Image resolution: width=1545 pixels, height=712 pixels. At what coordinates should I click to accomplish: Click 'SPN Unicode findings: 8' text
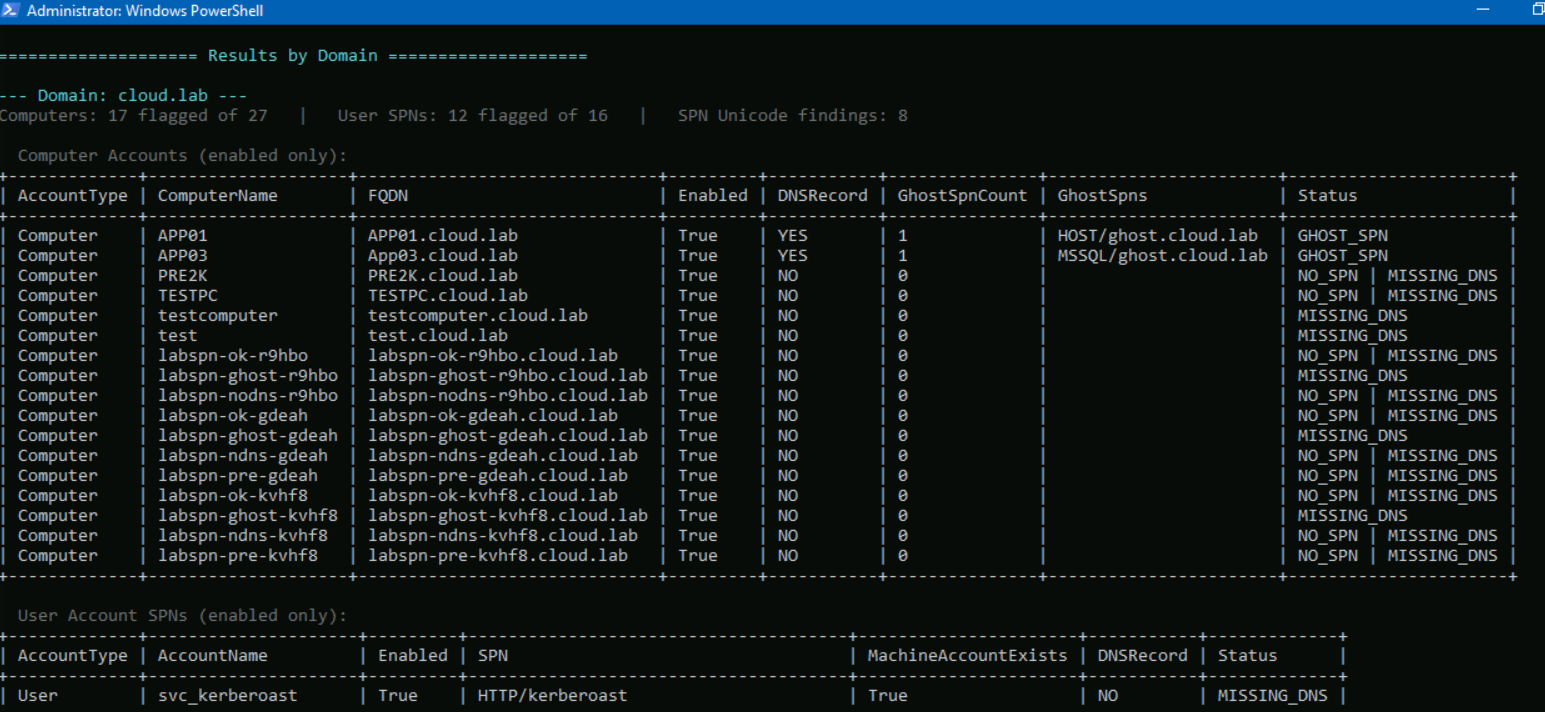[x=792, y=116]
